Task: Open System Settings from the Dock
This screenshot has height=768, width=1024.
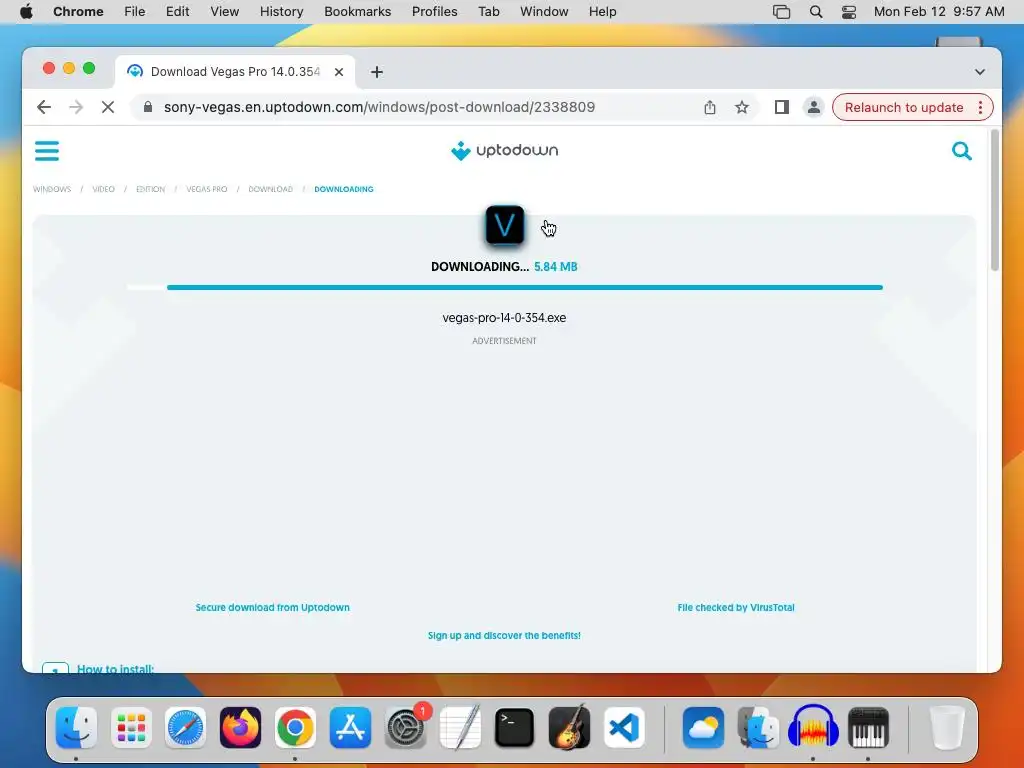Action: [x=406, y=727]
